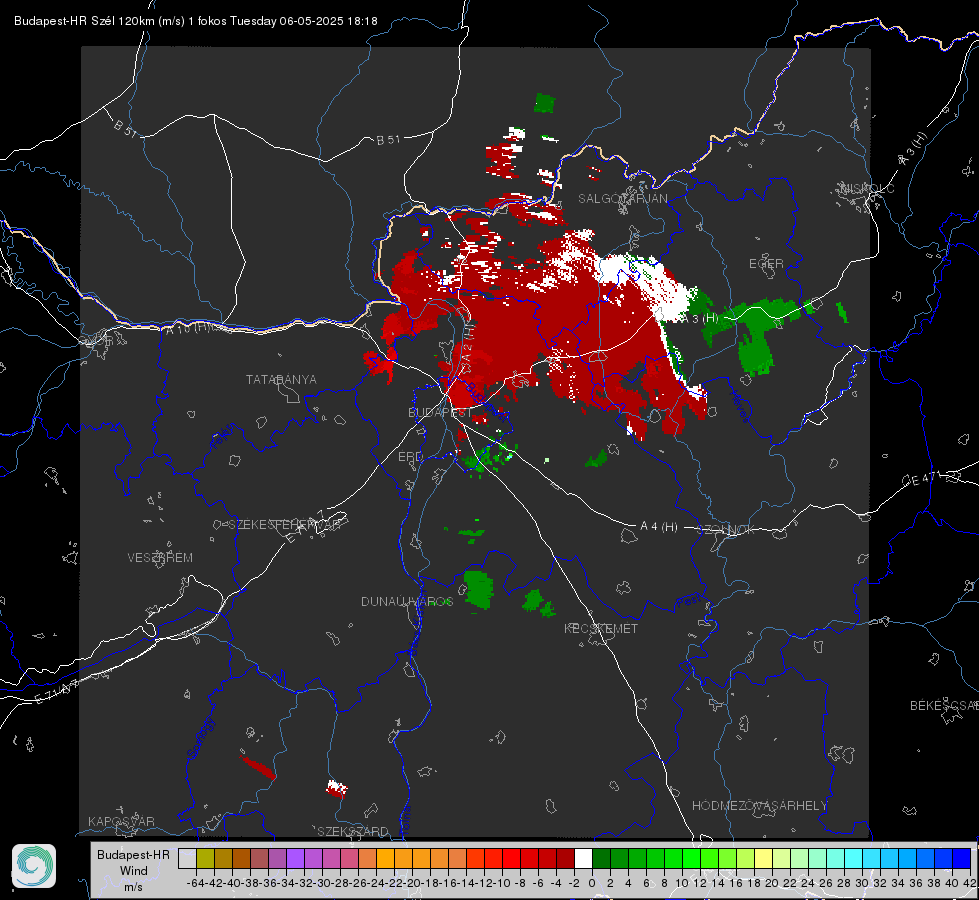Click the radar title text with timestamp 18:18

point(195,21)
